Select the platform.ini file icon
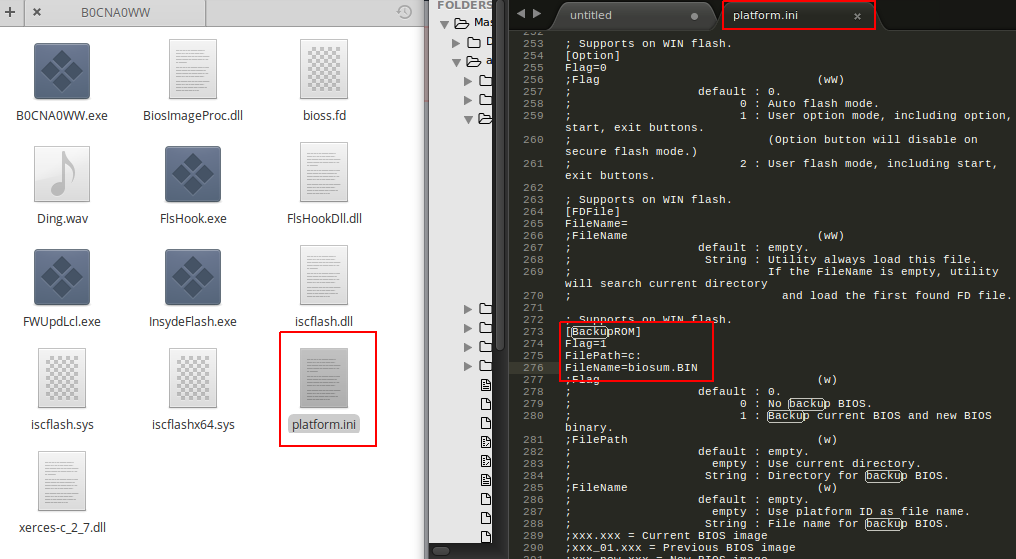Screen dimensions: 1016x559 click(x=324, y=380)
